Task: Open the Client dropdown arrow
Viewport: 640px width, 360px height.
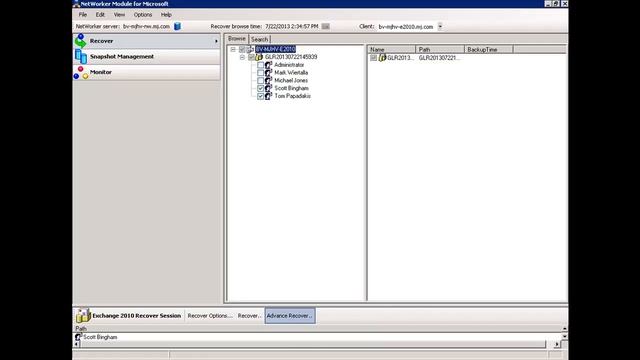Action: tap(440, 26)
